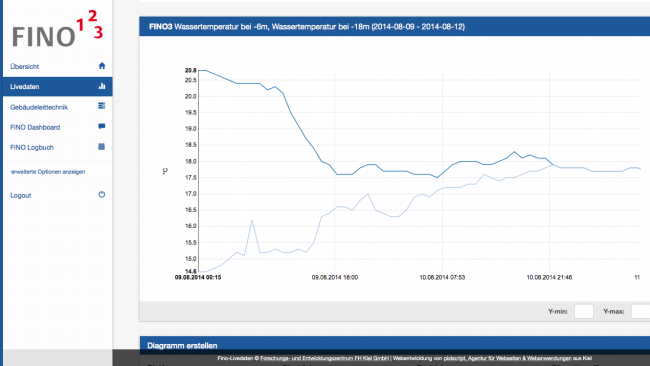Click x-axis label 09.08.2014 18:00
Screen dimensions: 650x366
pos(335,277)
